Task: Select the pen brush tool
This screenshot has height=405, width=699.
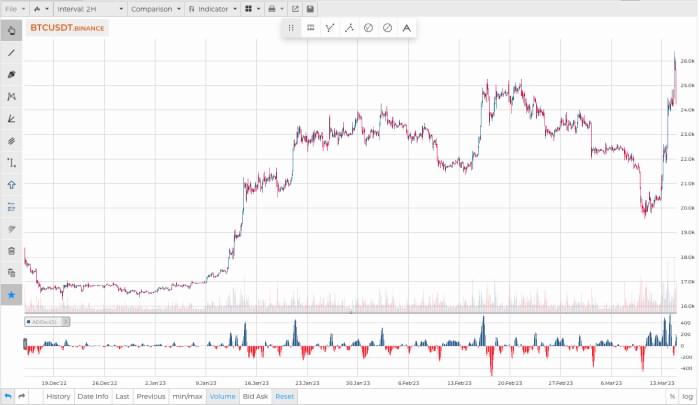Action: pos(11,74)
